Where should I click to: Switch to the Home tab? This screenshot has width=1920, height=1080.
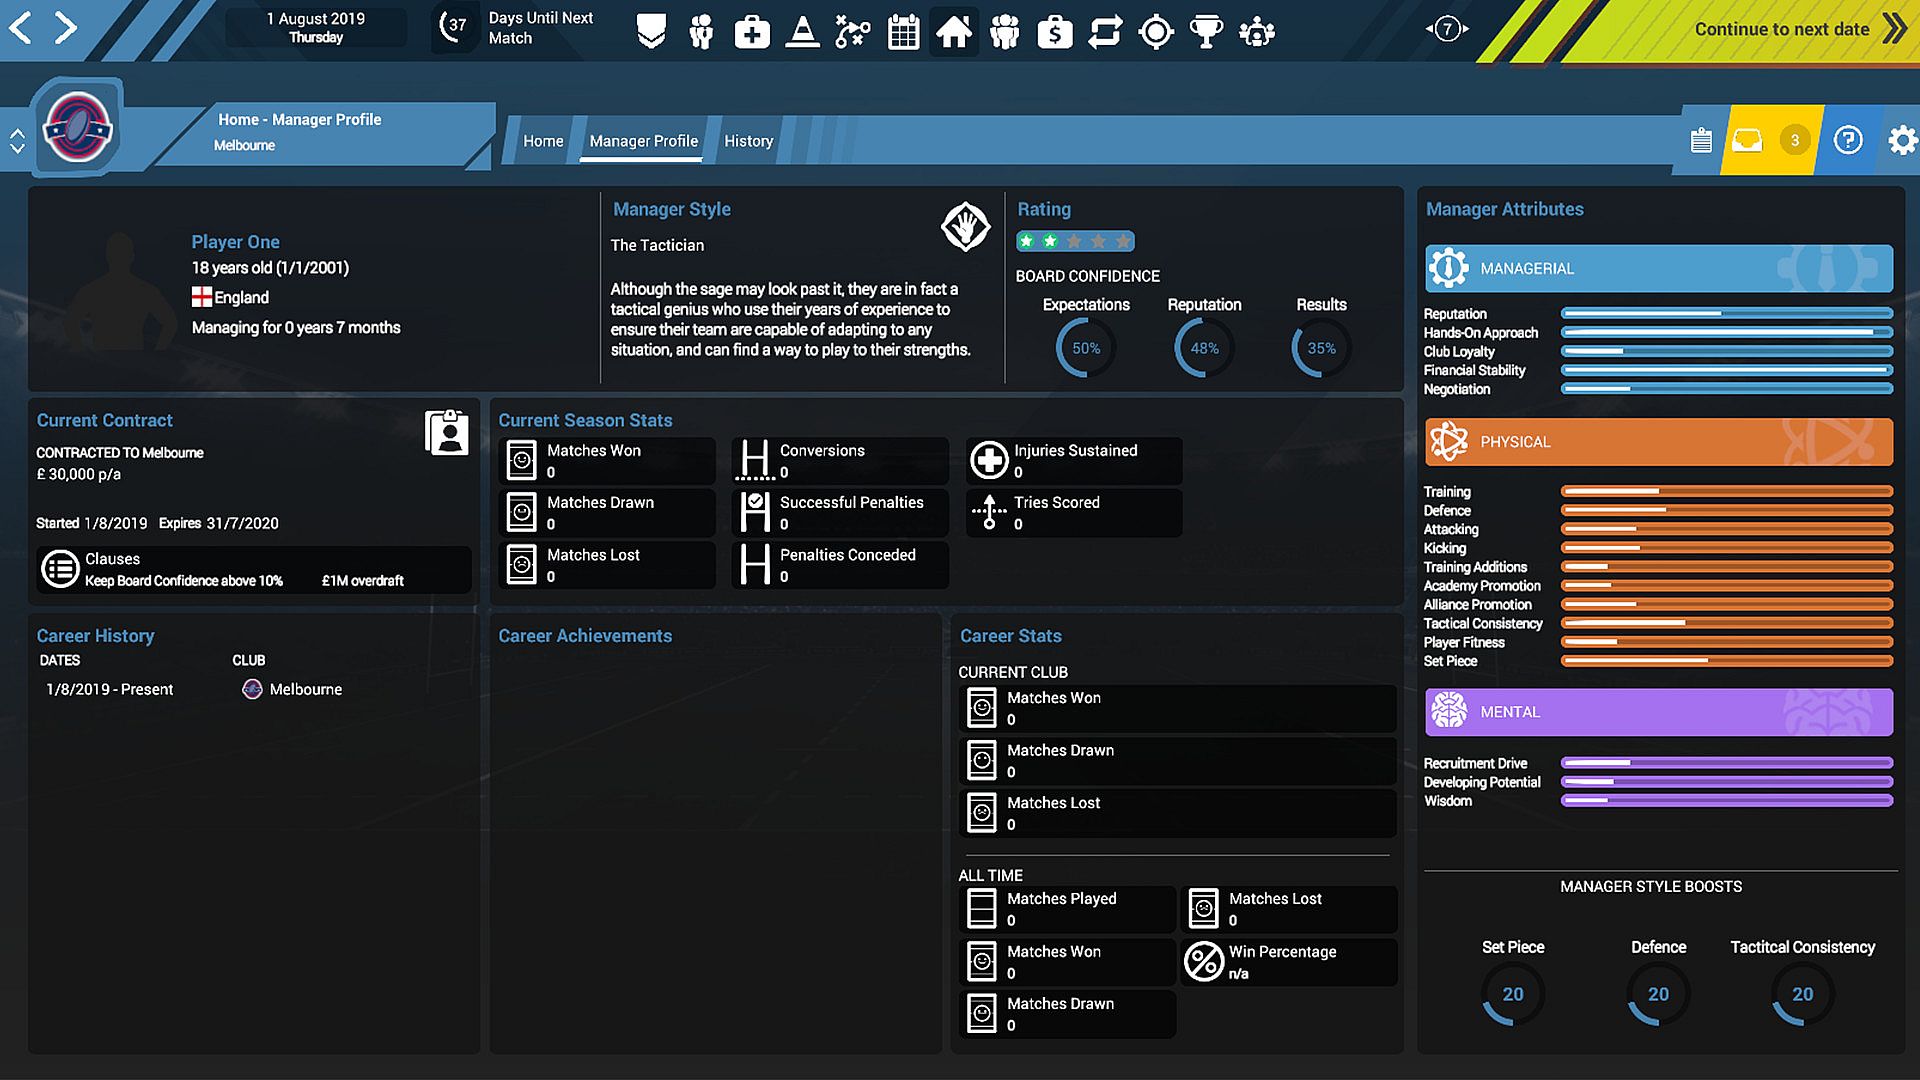coord(543,141)
